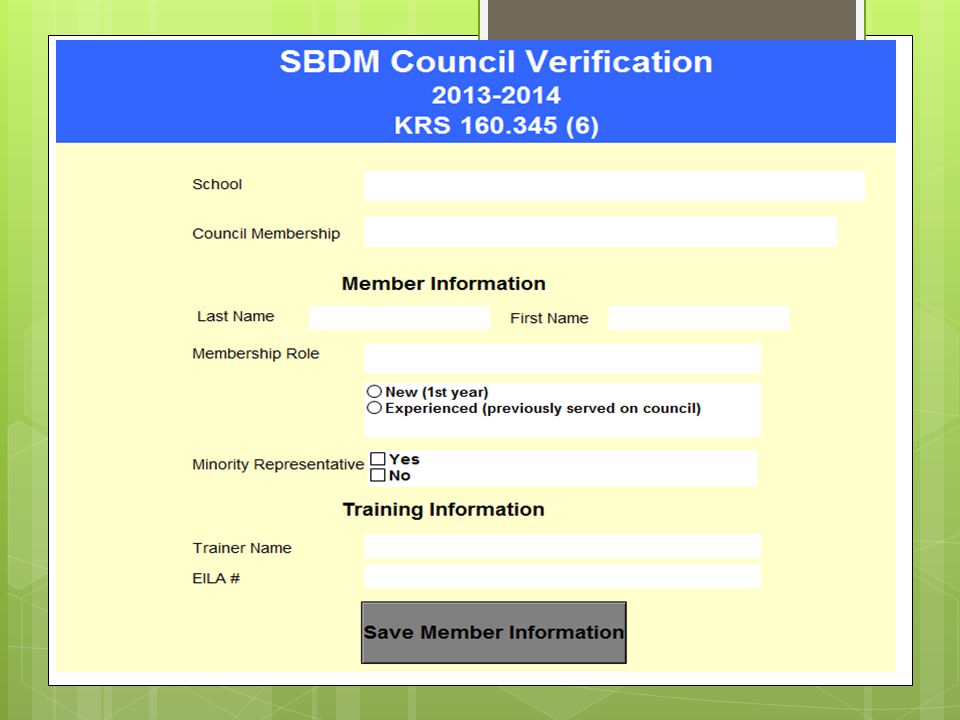Select Experienced (previously served) radio button
This screenshot has height=720, width=960.
click(x=374, y=408)
